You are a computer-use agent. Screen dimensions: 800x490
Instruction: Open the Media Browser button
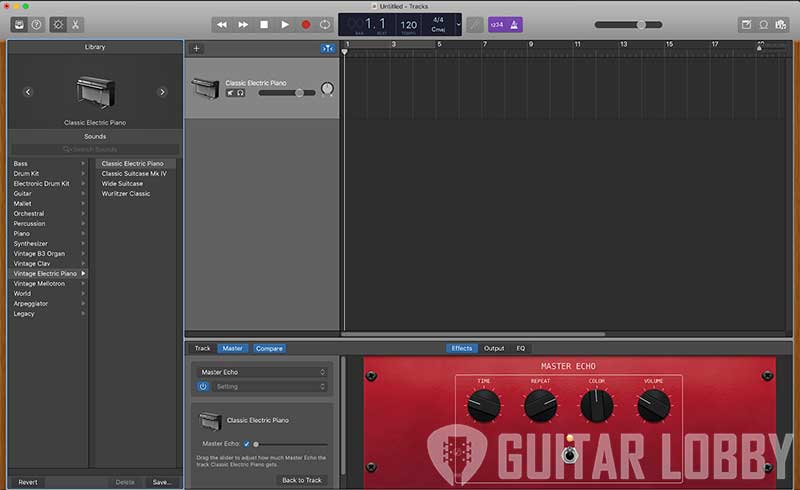781,24
